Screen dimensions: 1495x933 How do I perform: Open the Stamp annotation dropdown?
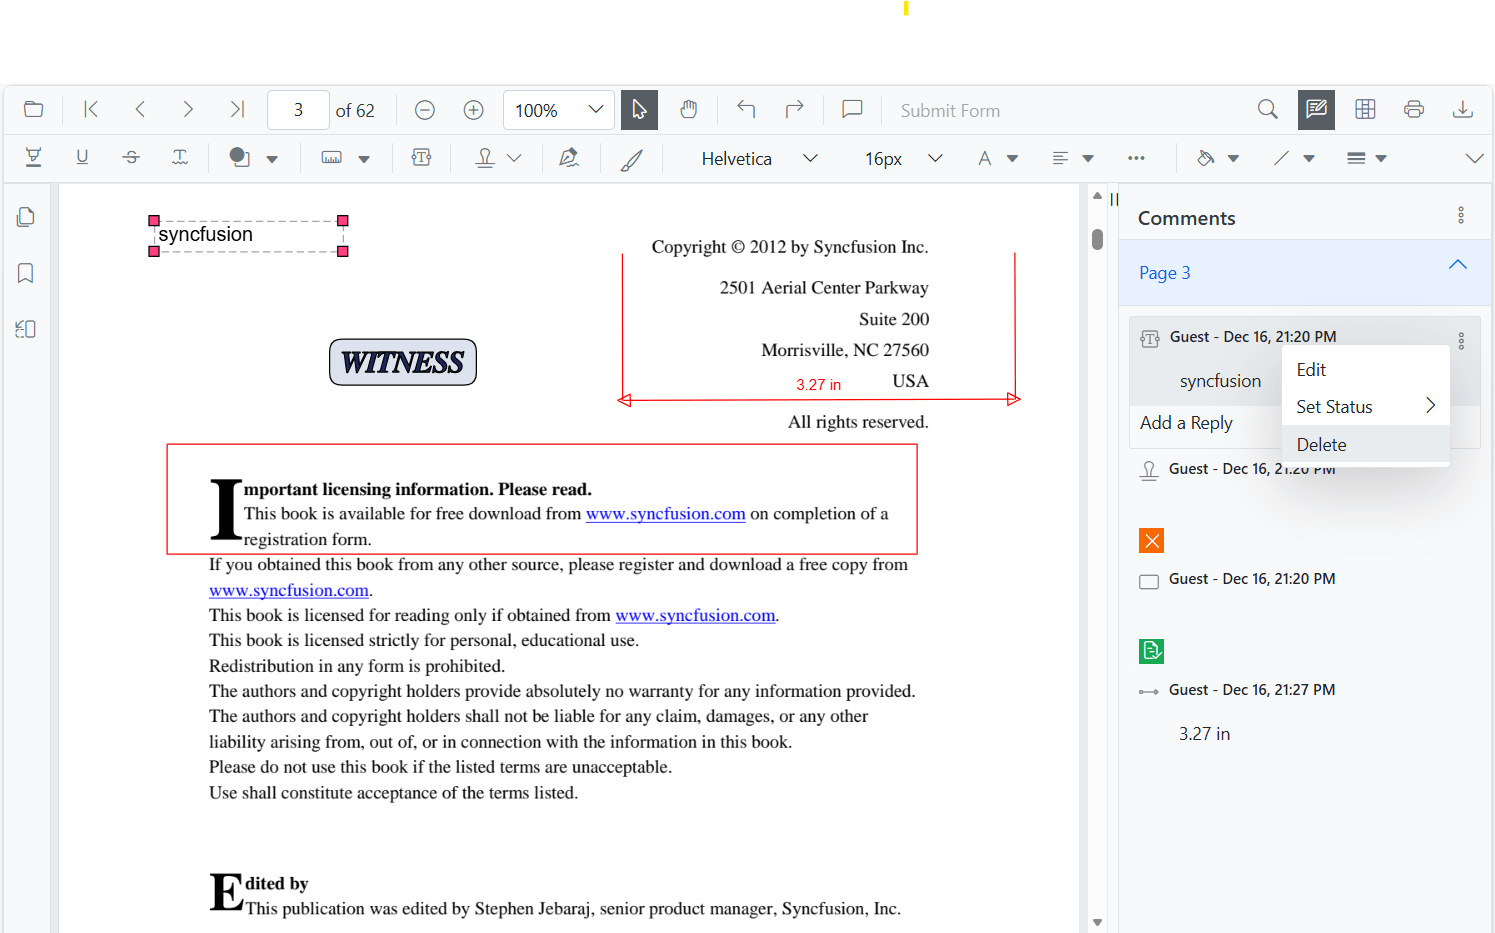[514, 158]
